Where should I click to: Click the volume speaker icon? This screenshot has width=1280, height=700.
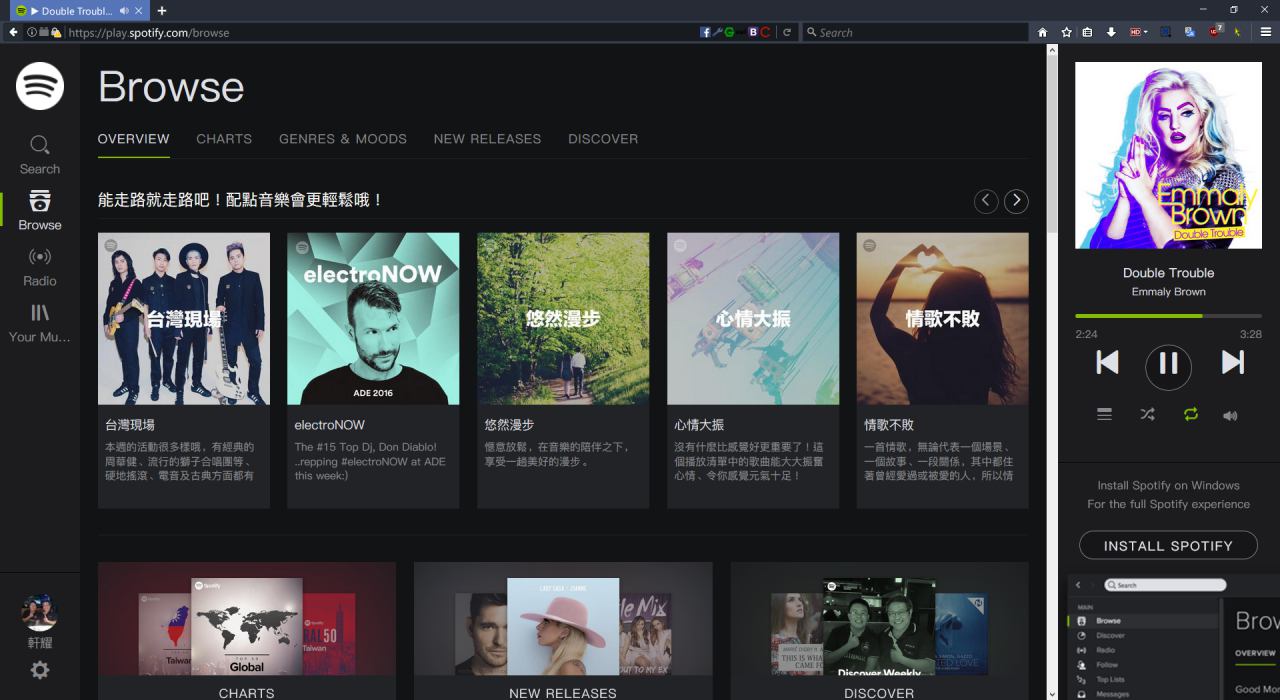pyautogui.click(x=1230, y=415)
